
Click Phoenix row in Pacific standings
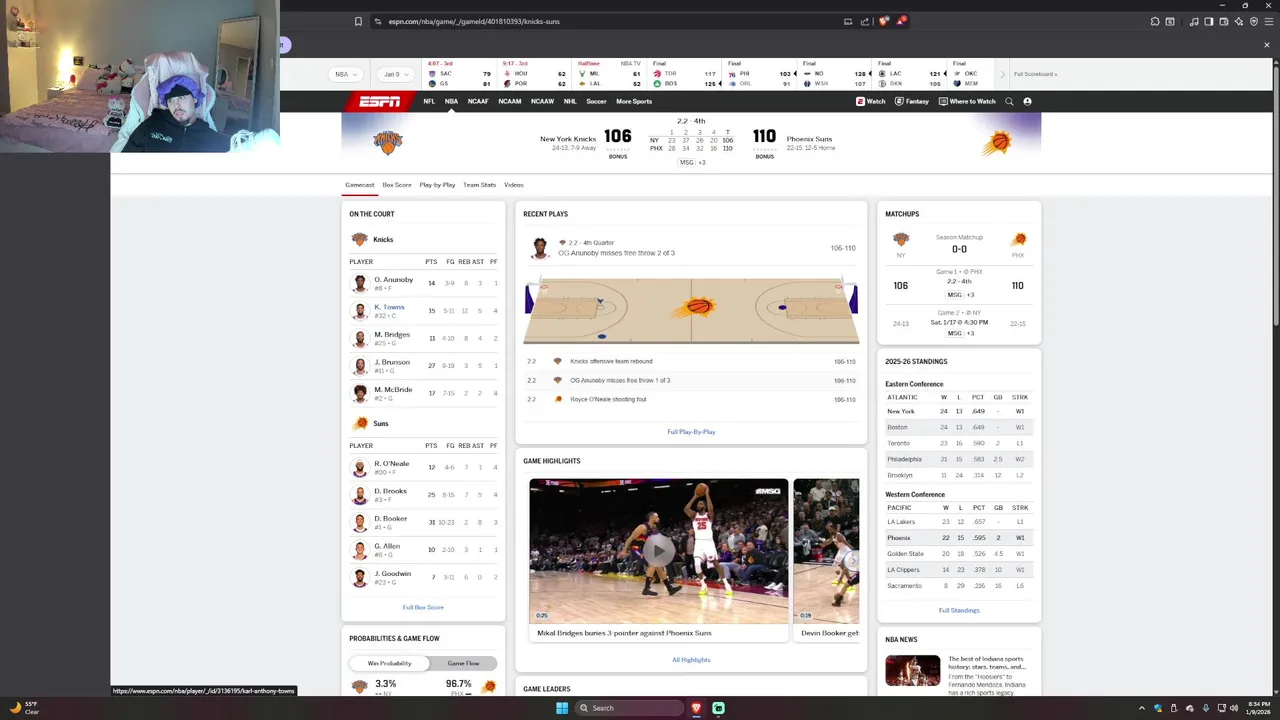[x=959, y=538]
